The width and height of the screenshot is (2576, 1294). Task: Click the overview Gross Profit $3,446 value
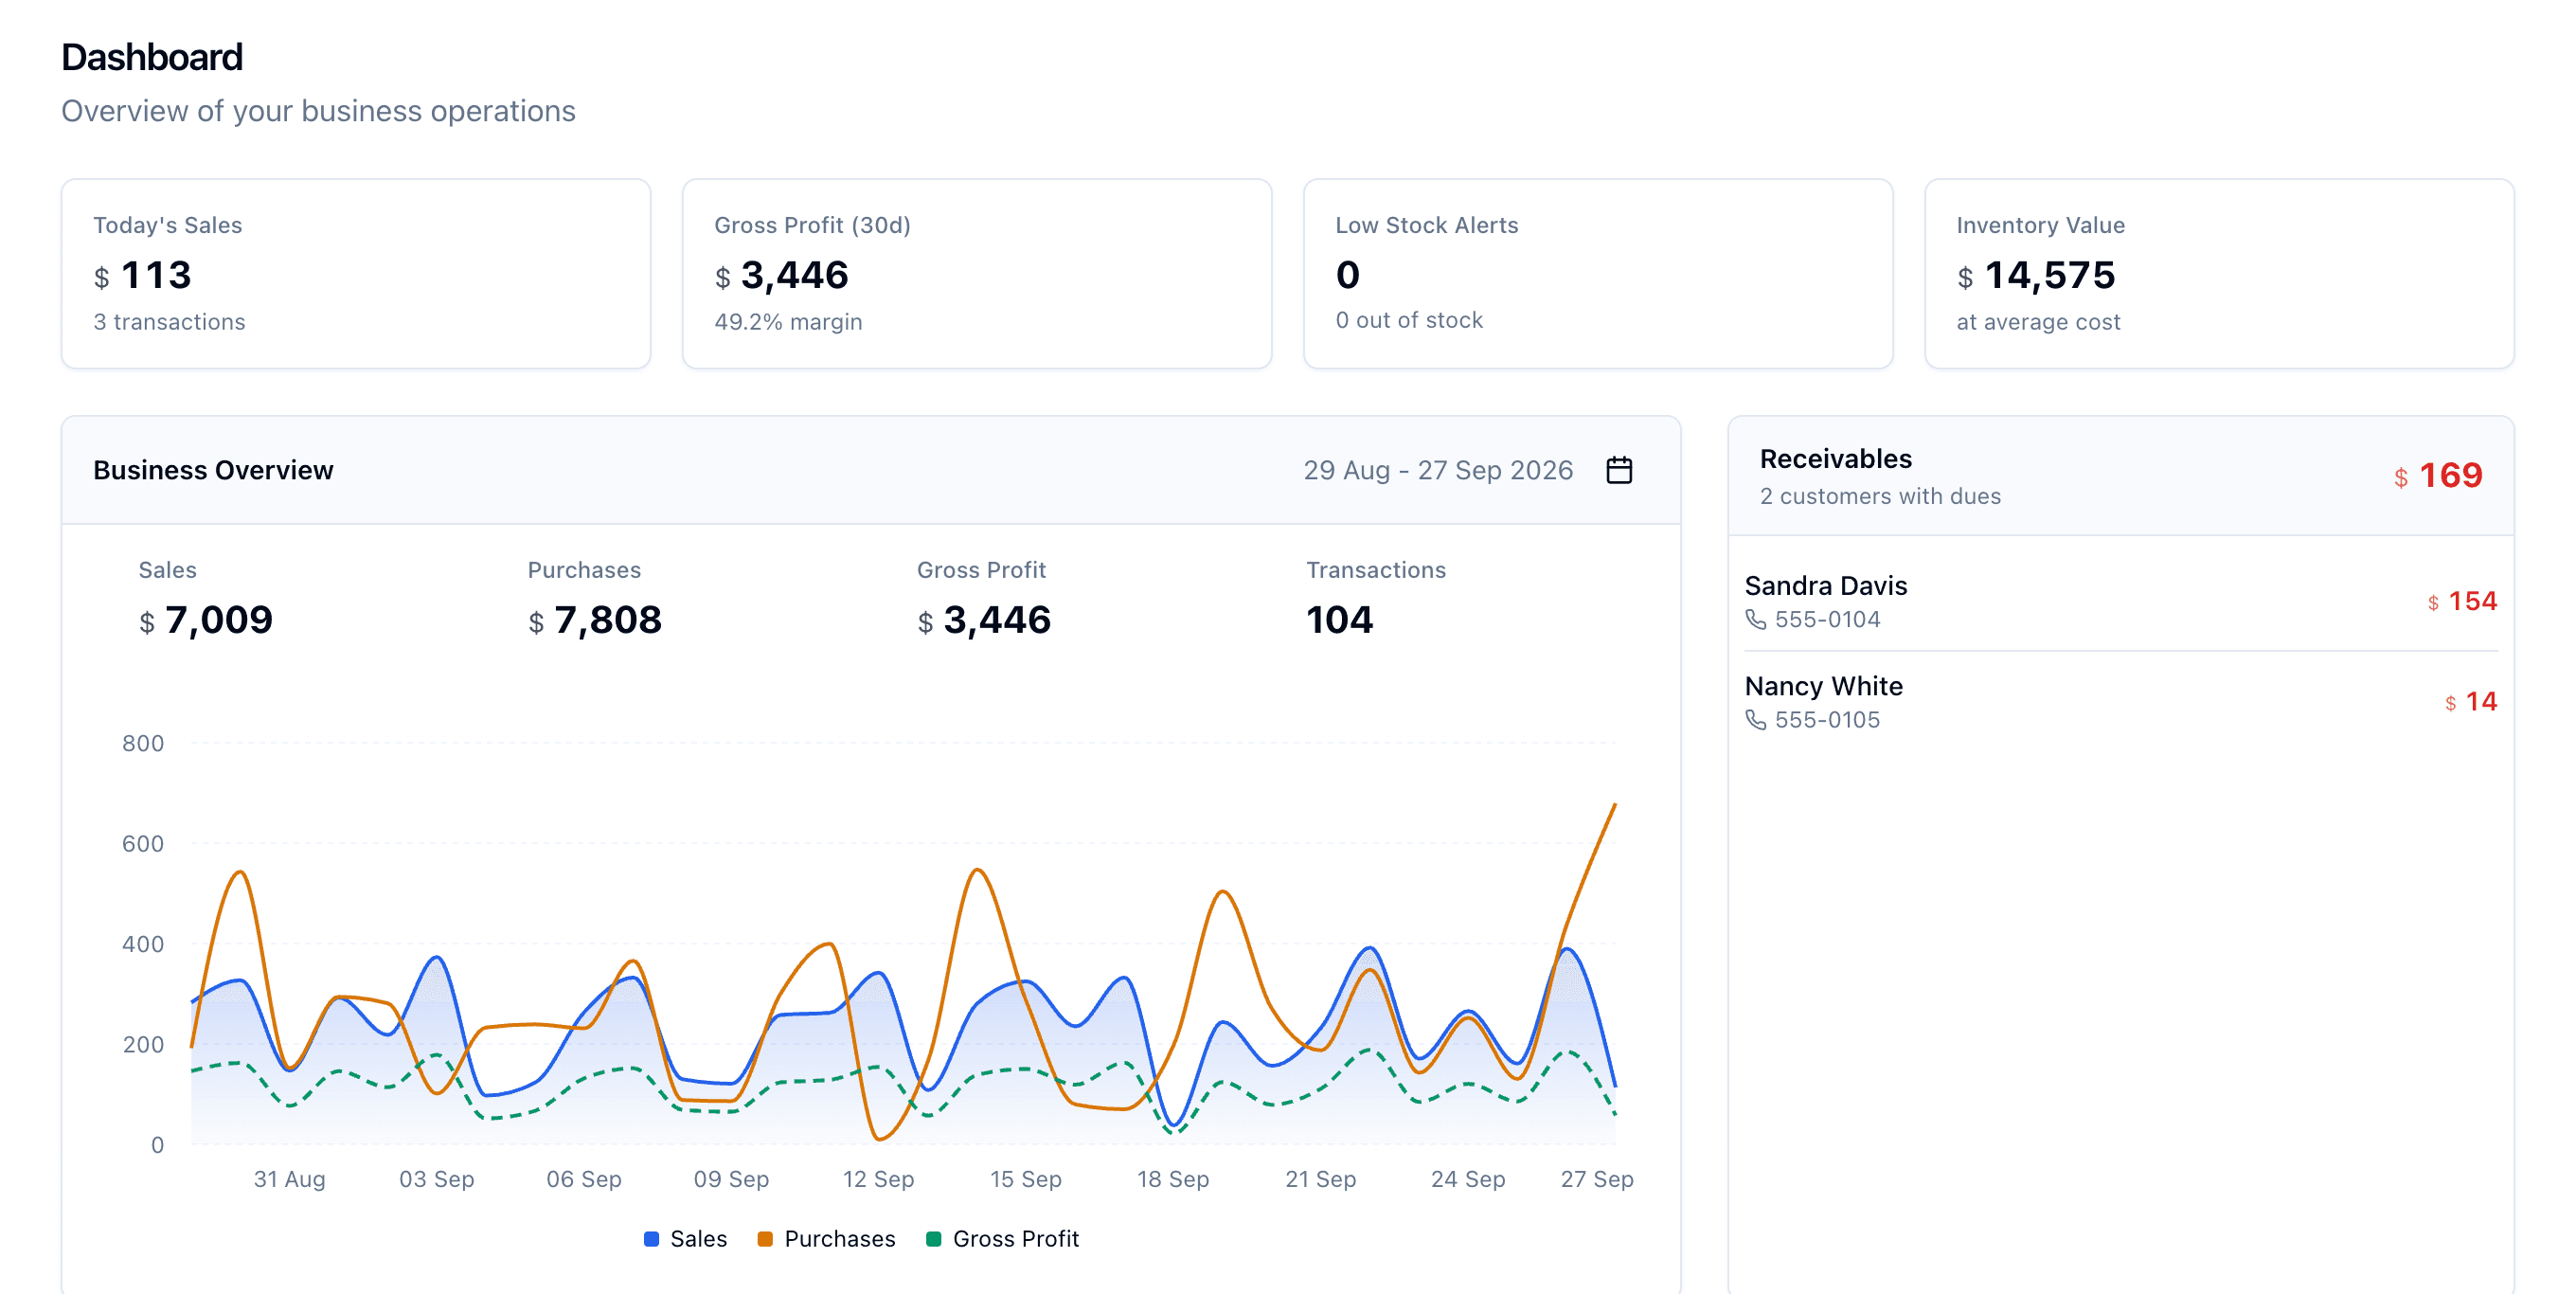[x=984, y=620]
